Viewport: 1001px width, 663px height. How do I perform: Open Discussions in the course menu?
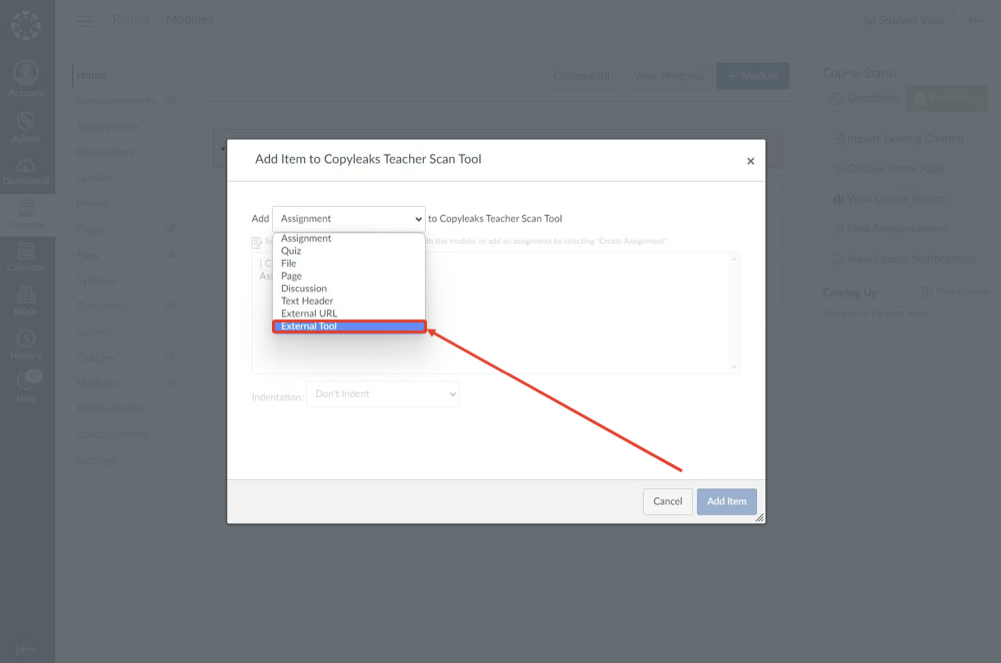(105, 152)
